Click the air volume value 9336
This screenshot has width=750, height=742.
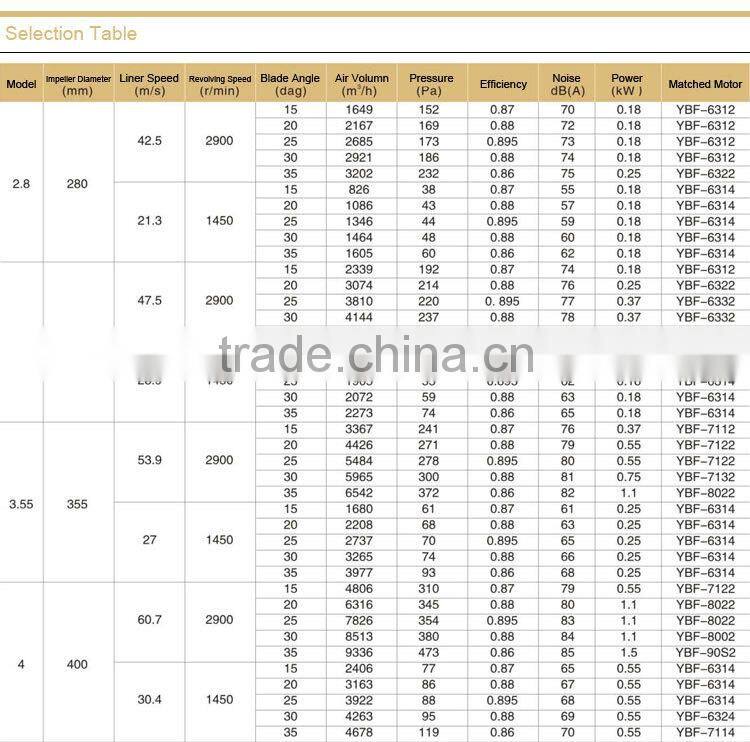click(x=362, y=653)
